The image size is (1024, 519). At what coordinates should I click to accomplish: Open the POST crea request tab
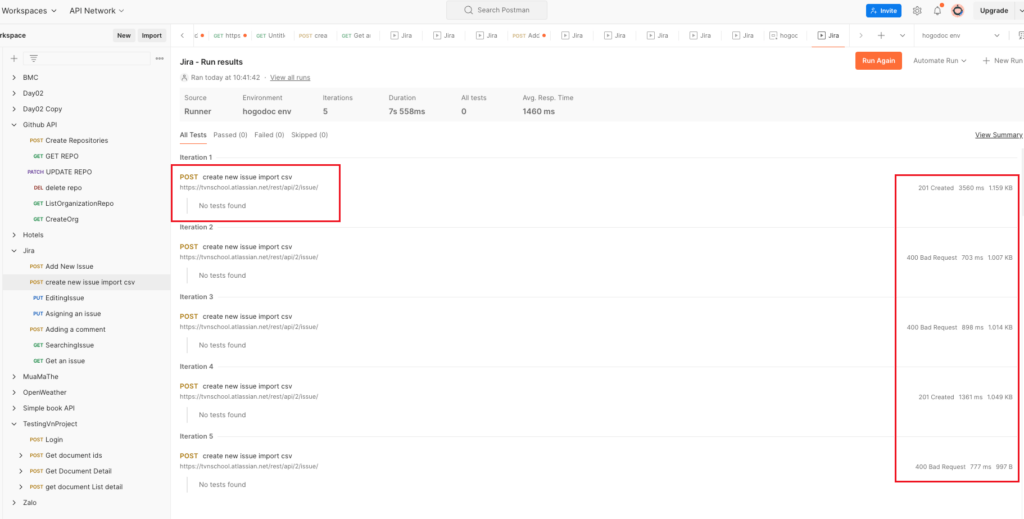(x=313, y=36)
